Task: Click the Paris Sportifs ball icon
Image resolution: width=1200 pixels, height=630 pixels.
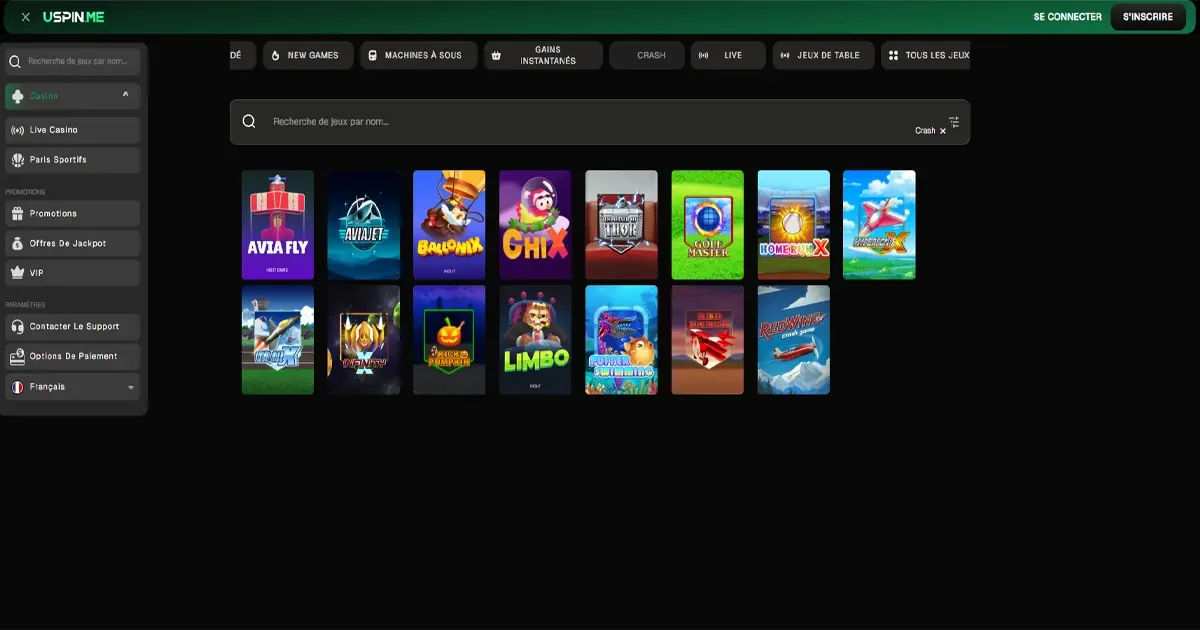Action: pos(17,160)
